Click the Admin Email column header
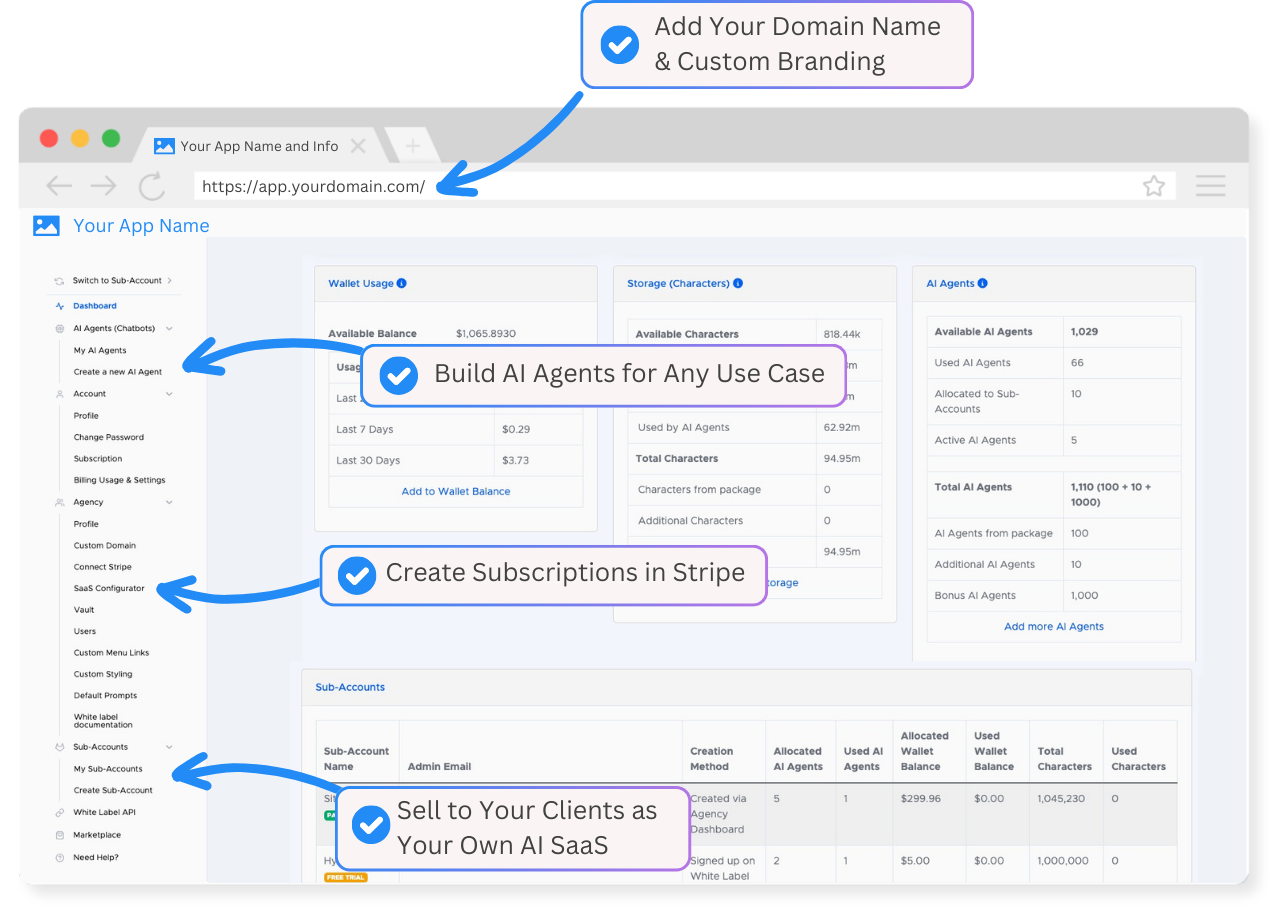The width and height of the screenshot is (1287, 913). 439,767
